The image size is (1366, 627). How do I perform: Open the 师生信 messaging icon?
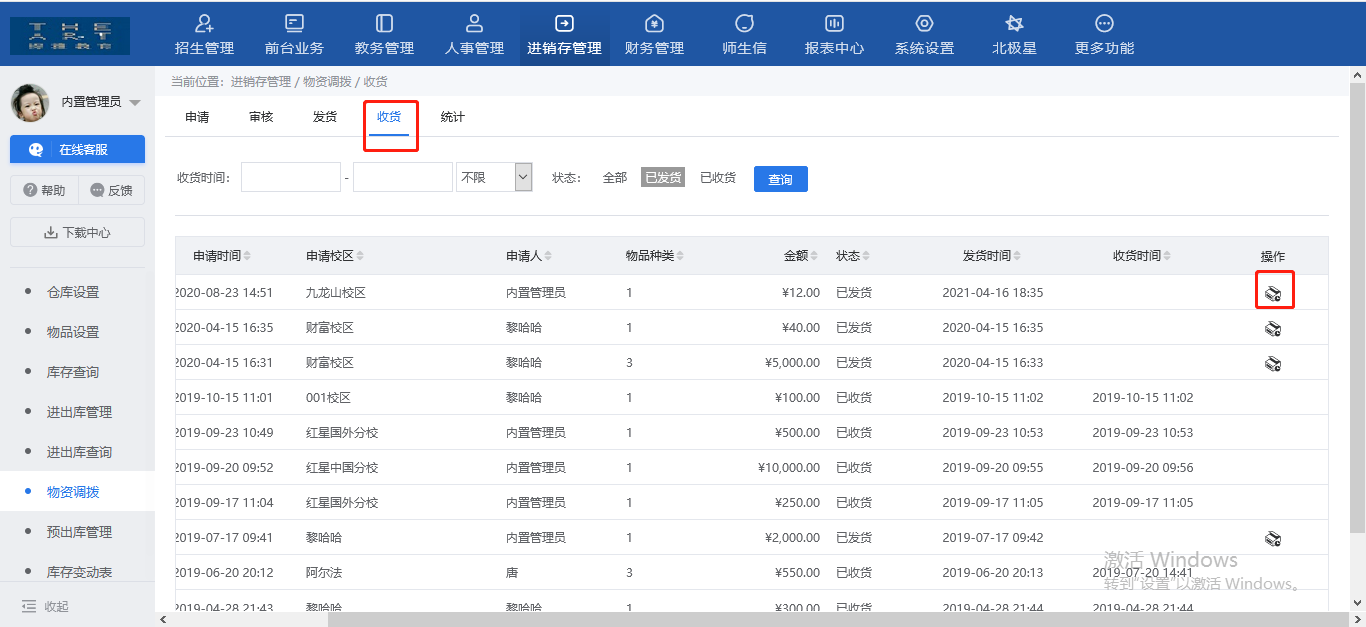click(744, 23)
